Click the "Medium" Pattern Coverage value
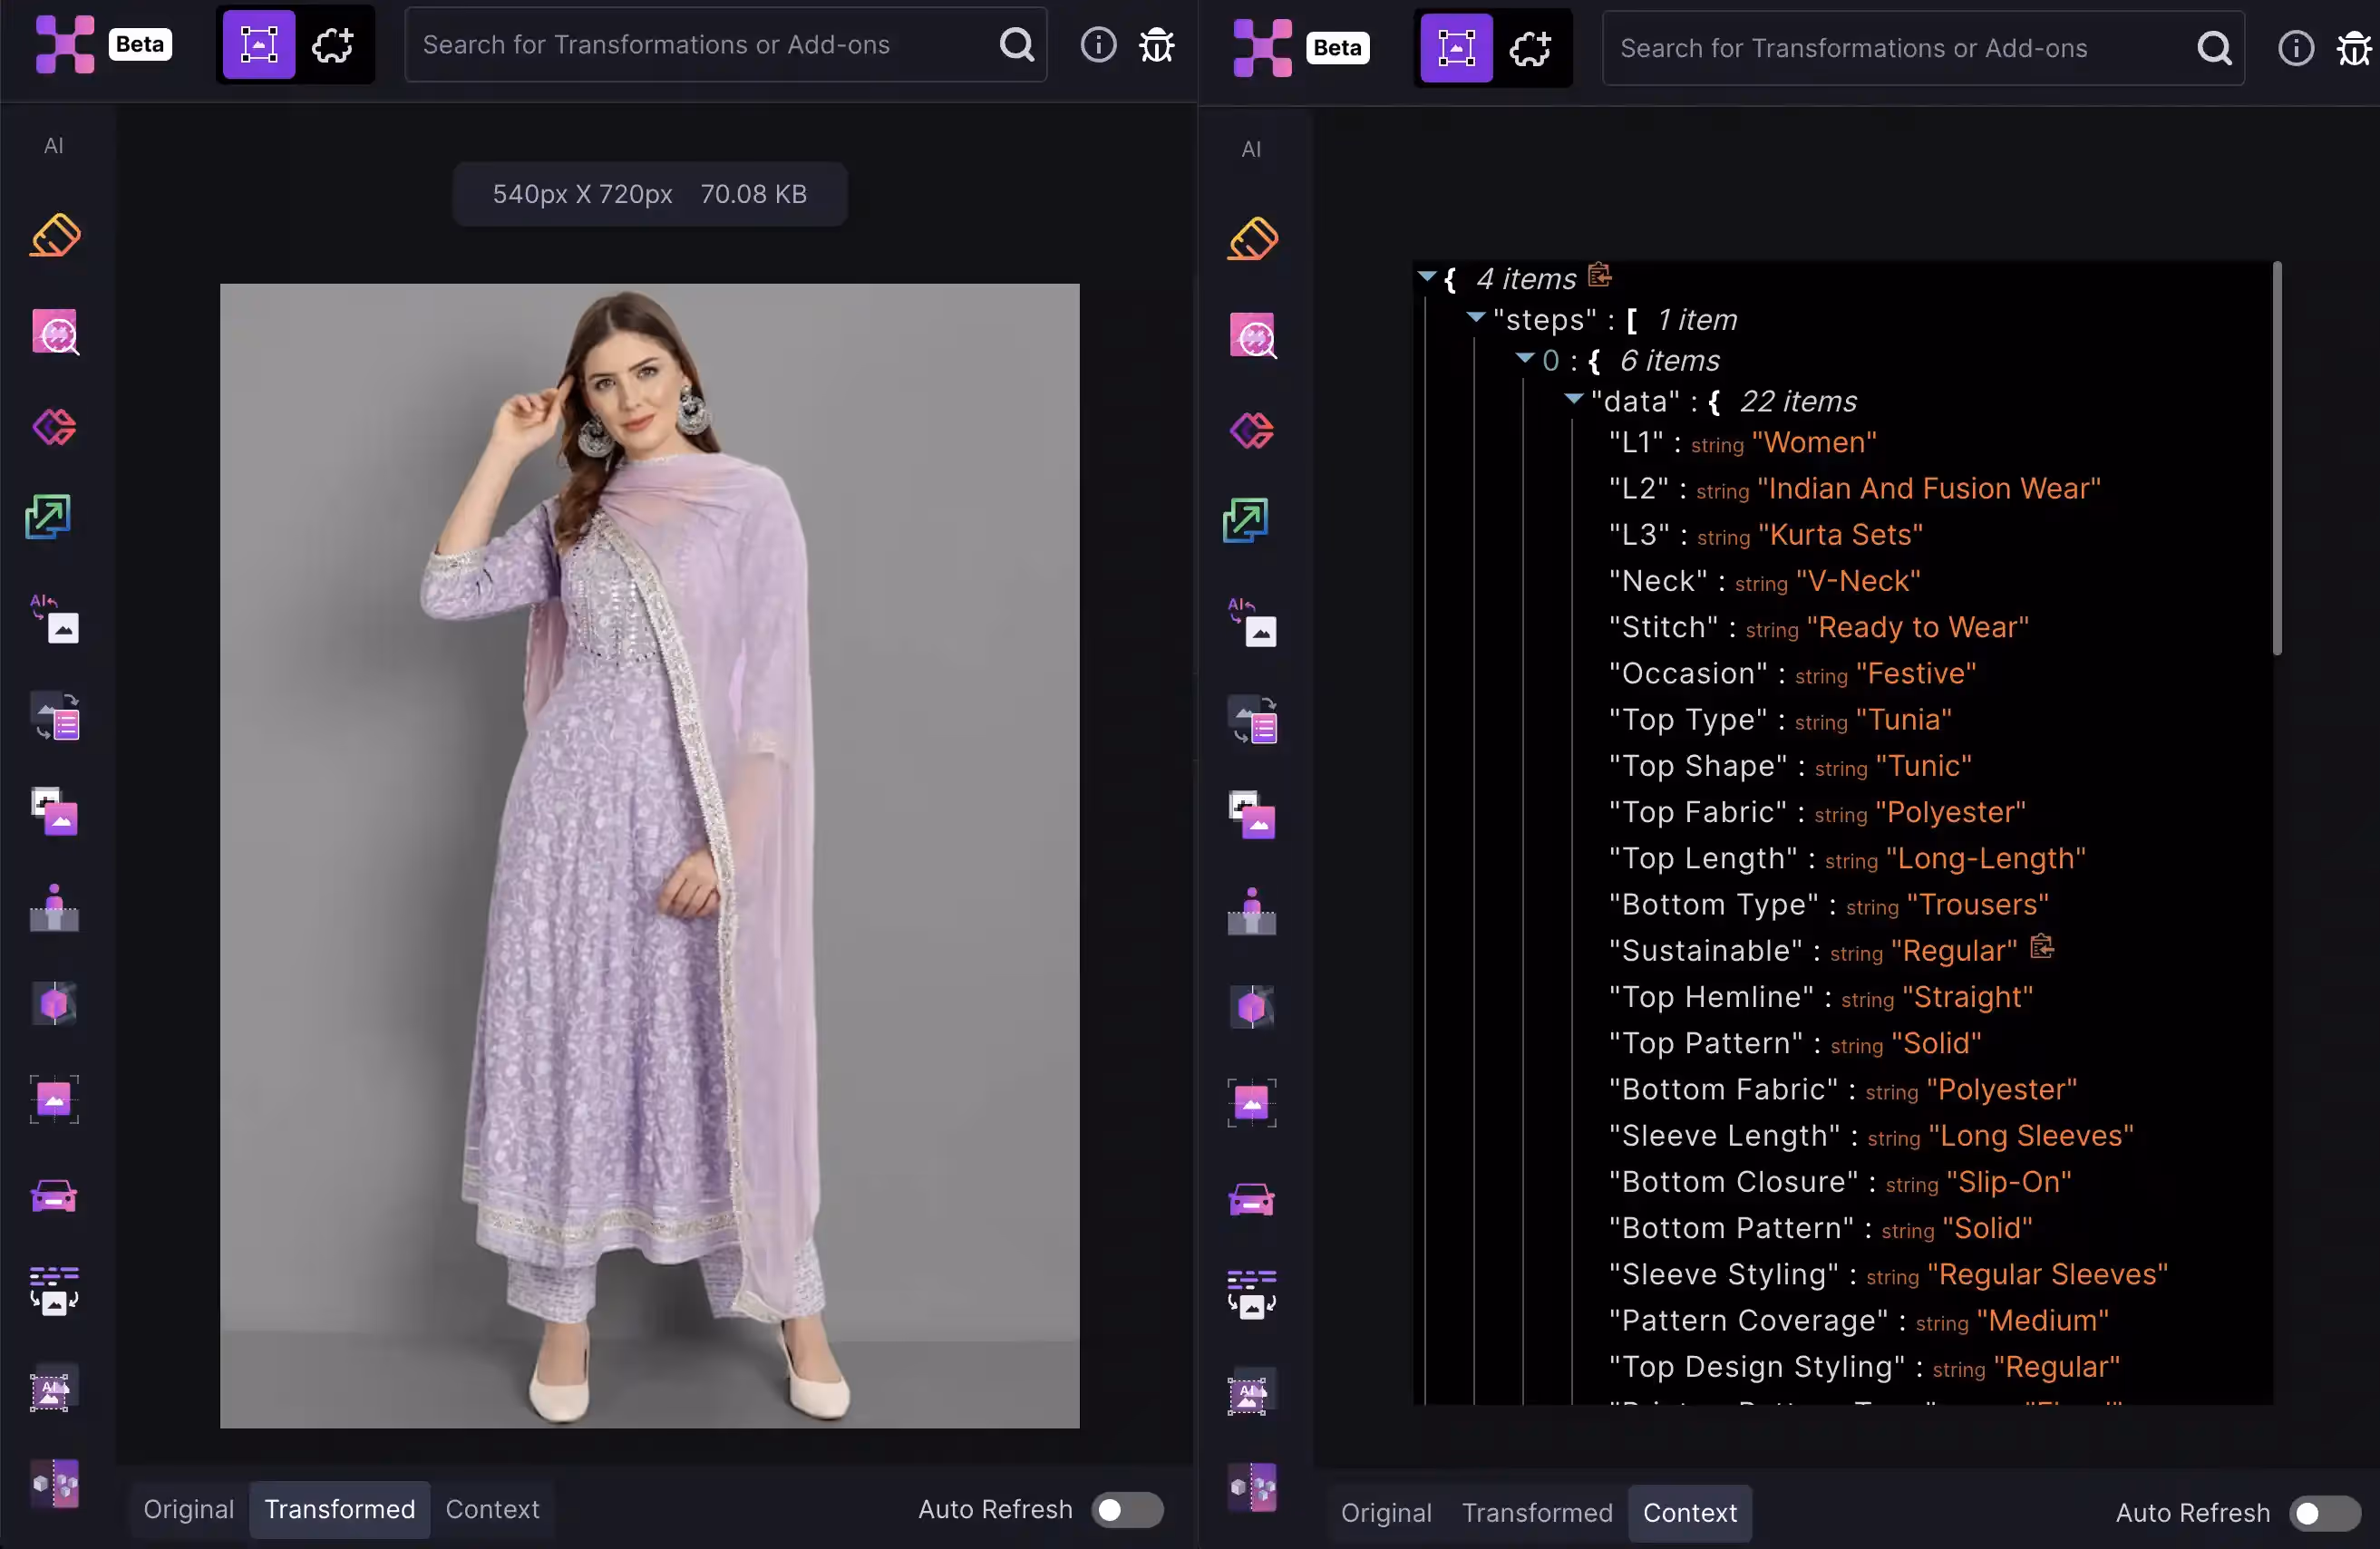Image resolution: width=2380 pixels, height=1549 pixels. (x=2042, y=1320)
